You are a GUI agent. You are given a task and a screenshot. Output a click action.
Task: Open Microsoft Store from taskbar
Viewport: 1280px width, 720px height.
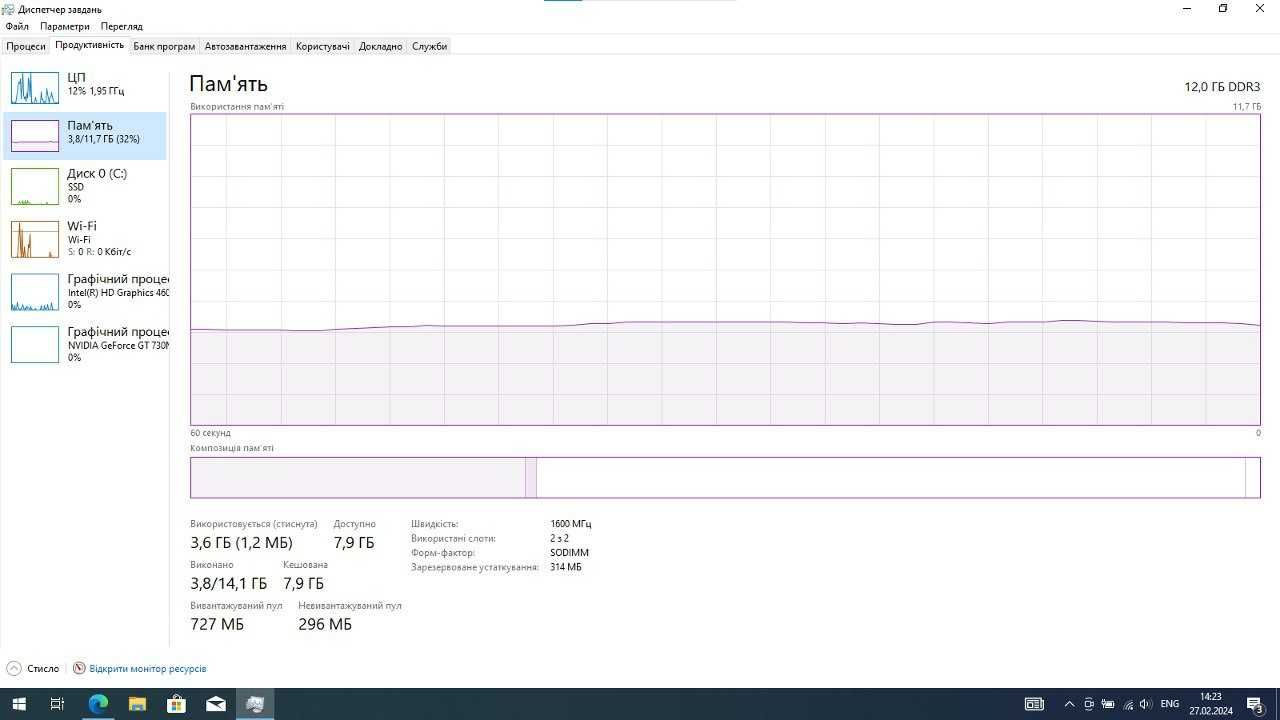click(x=176, y=704)
